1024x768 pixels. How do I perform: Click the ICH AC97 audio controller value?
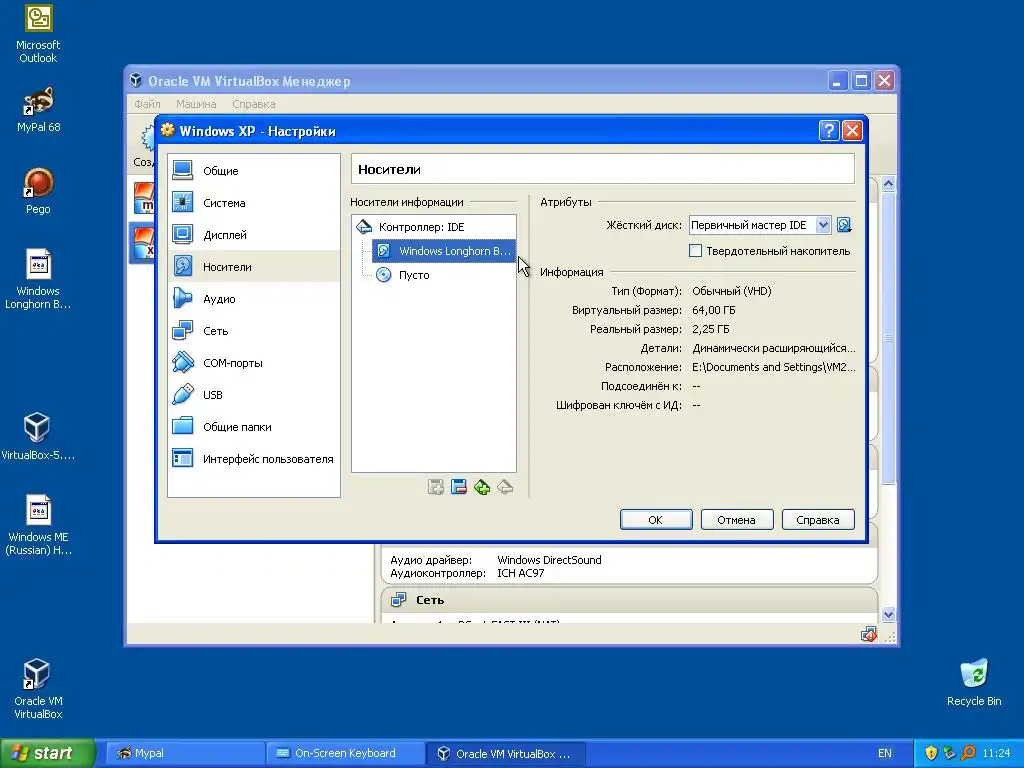(520, 573)
